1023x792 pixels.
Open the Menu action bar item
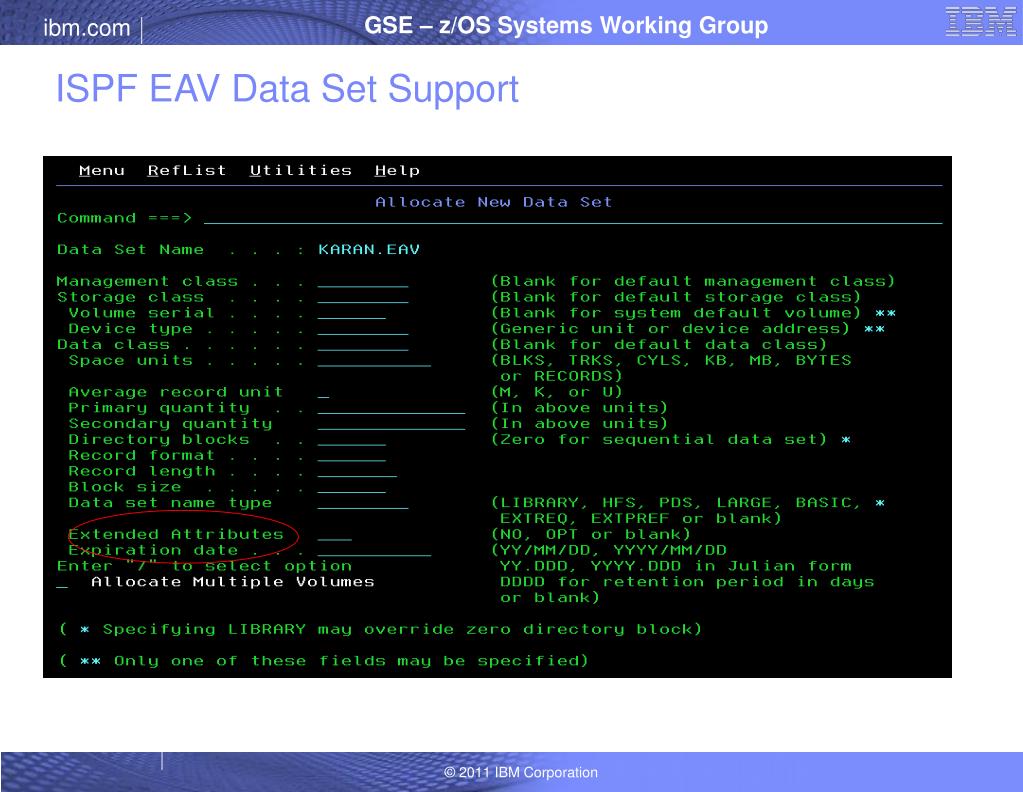click(x=102, y=170)
